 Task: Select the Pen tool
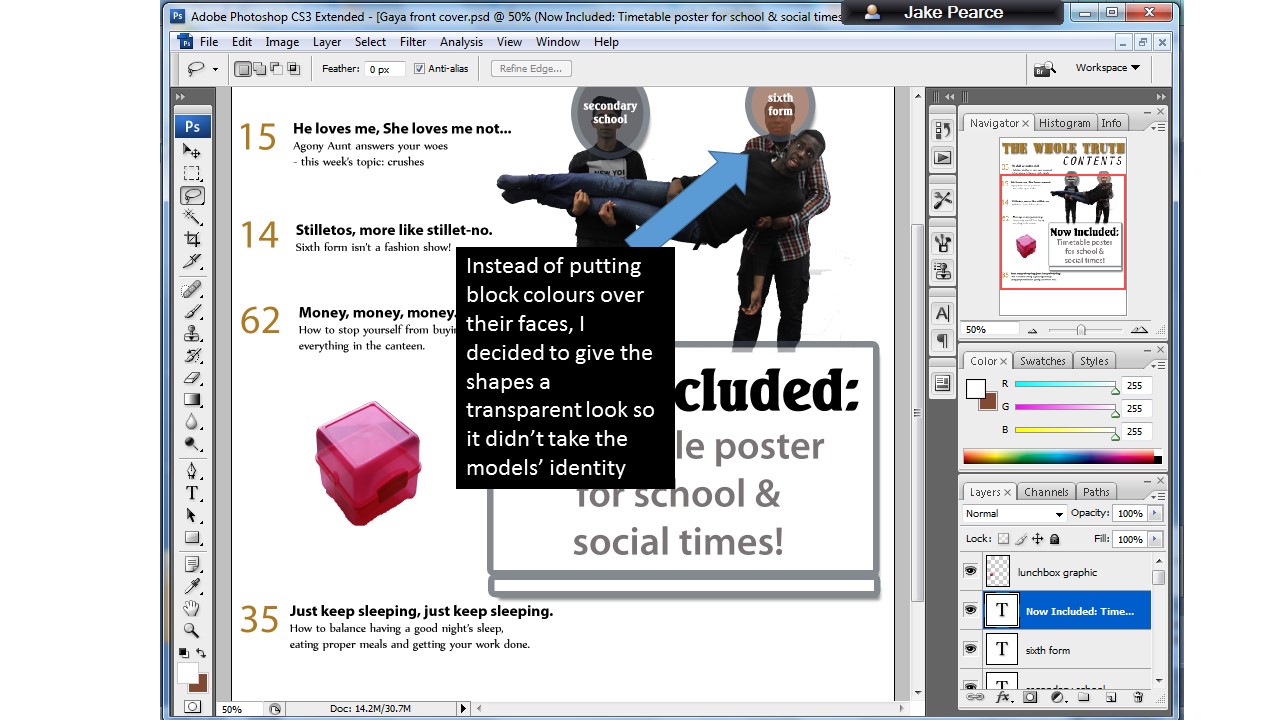coord(192,471)
